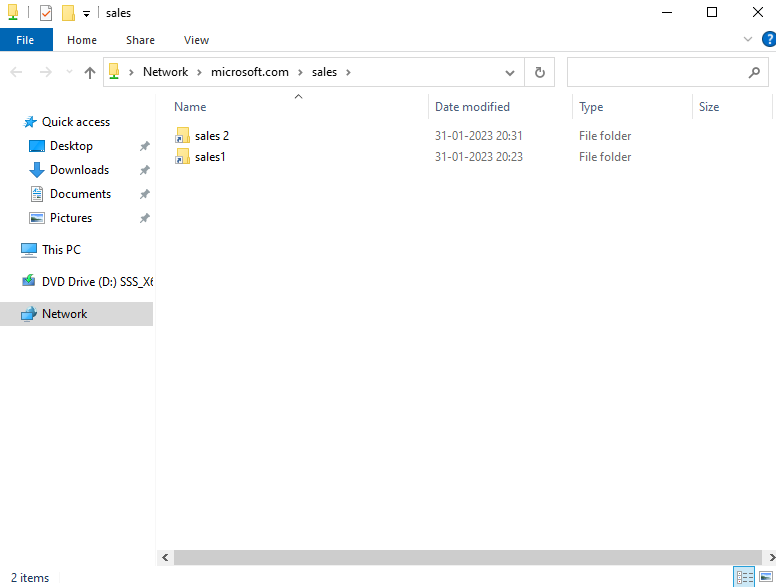The image size is (776, 587).
Task: Click the pin icon next to Pictures
Action: click(144, 218)
